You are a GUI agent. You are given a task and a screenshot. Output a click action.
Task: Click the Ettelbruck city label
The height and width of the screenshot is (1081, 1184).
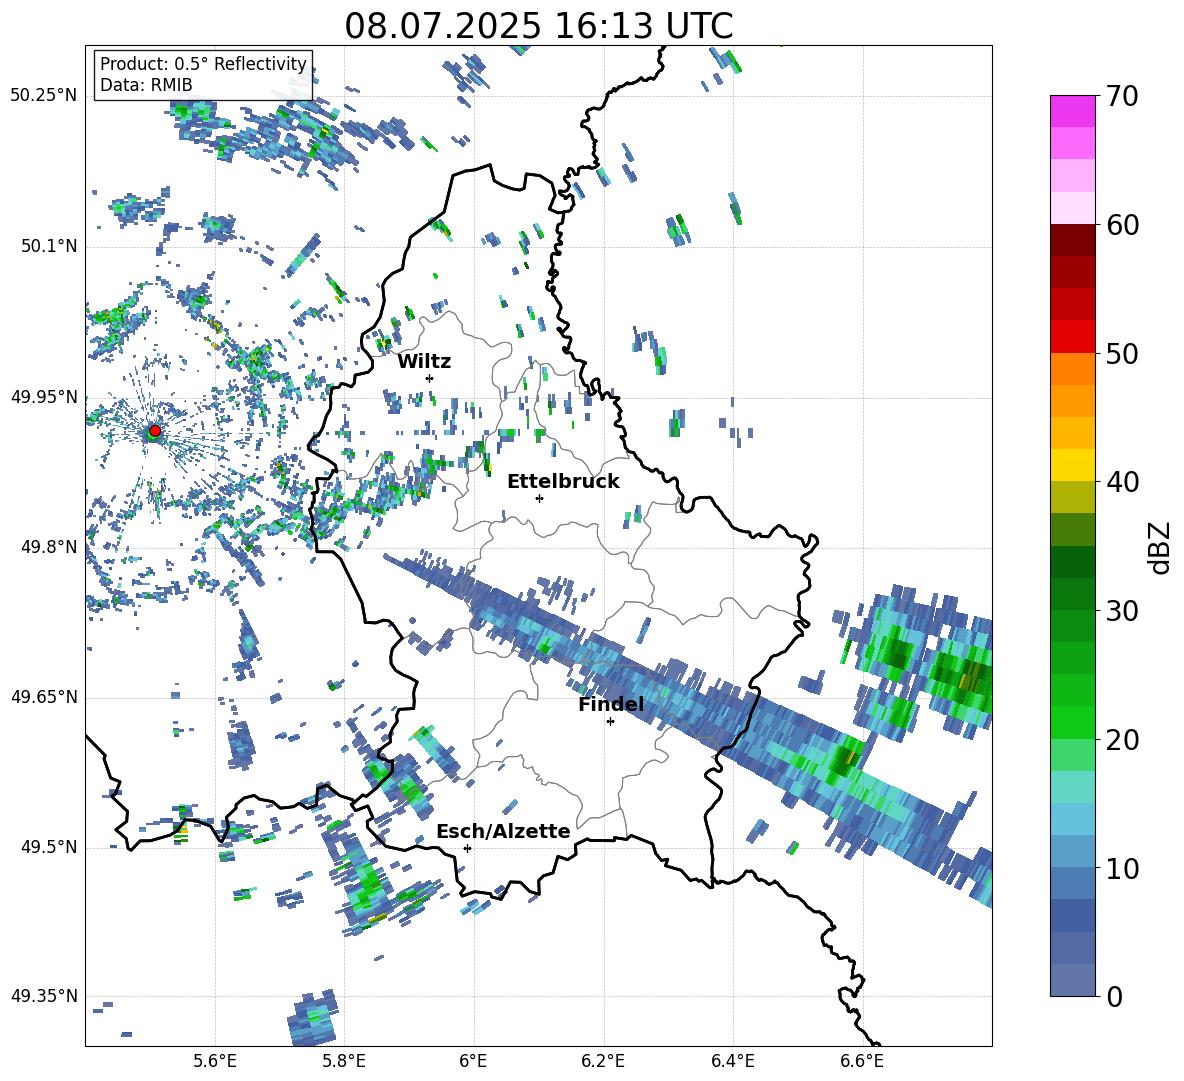click(x=563, y=482)
